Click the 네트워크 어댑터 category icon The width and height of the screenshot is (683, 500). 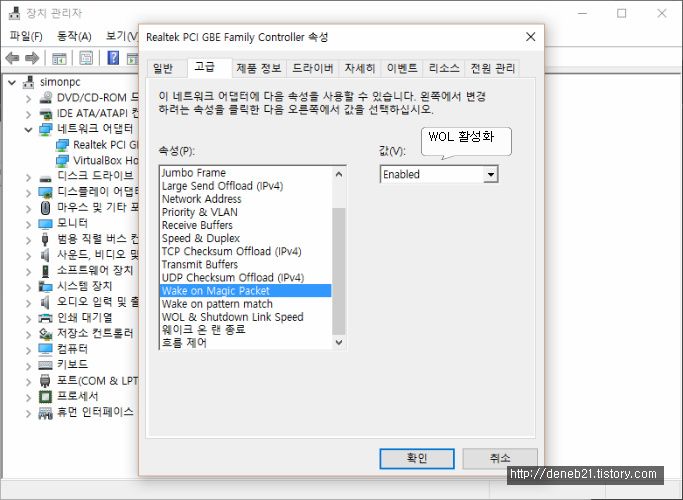tap(45, 129)
